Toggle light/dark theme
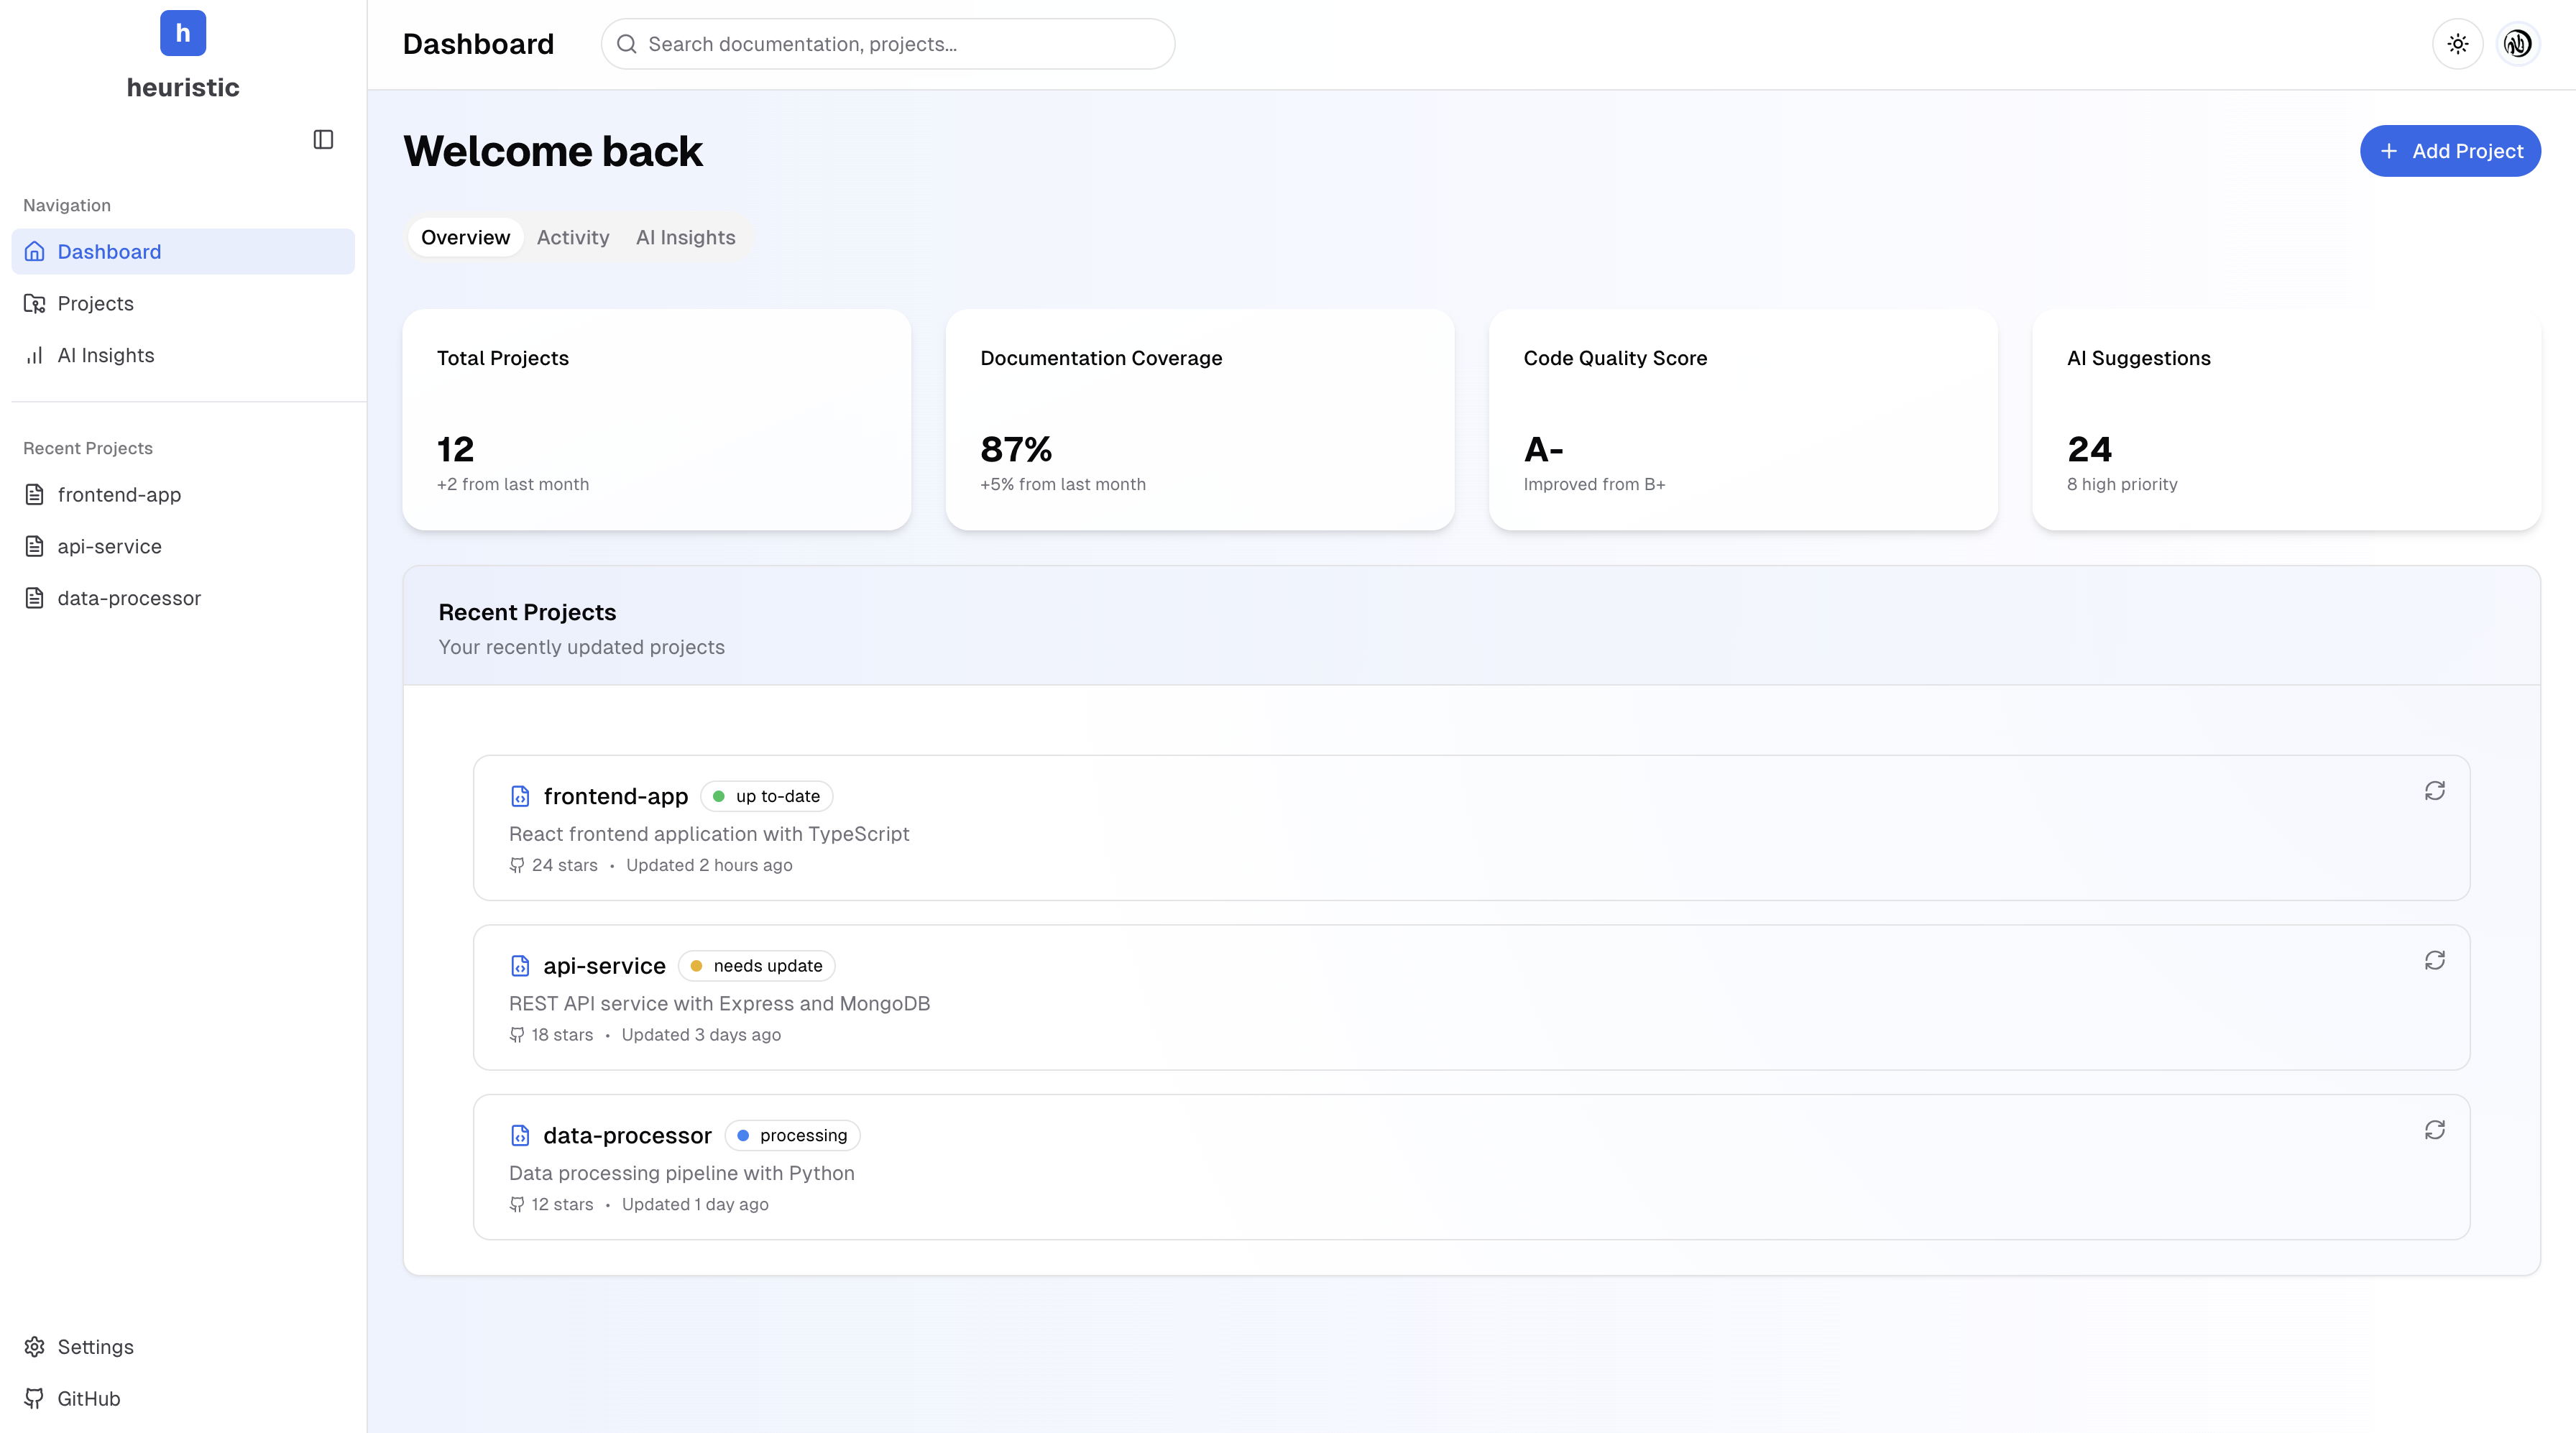This screenshot has width=2576, height=1433. (2457, 44)
